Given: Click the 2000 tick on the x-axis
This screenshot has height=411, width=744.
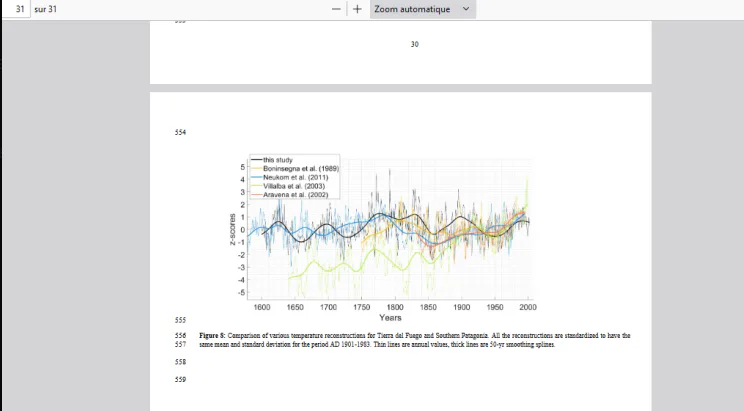Looking at the screenshot, I should pos(528,307).
